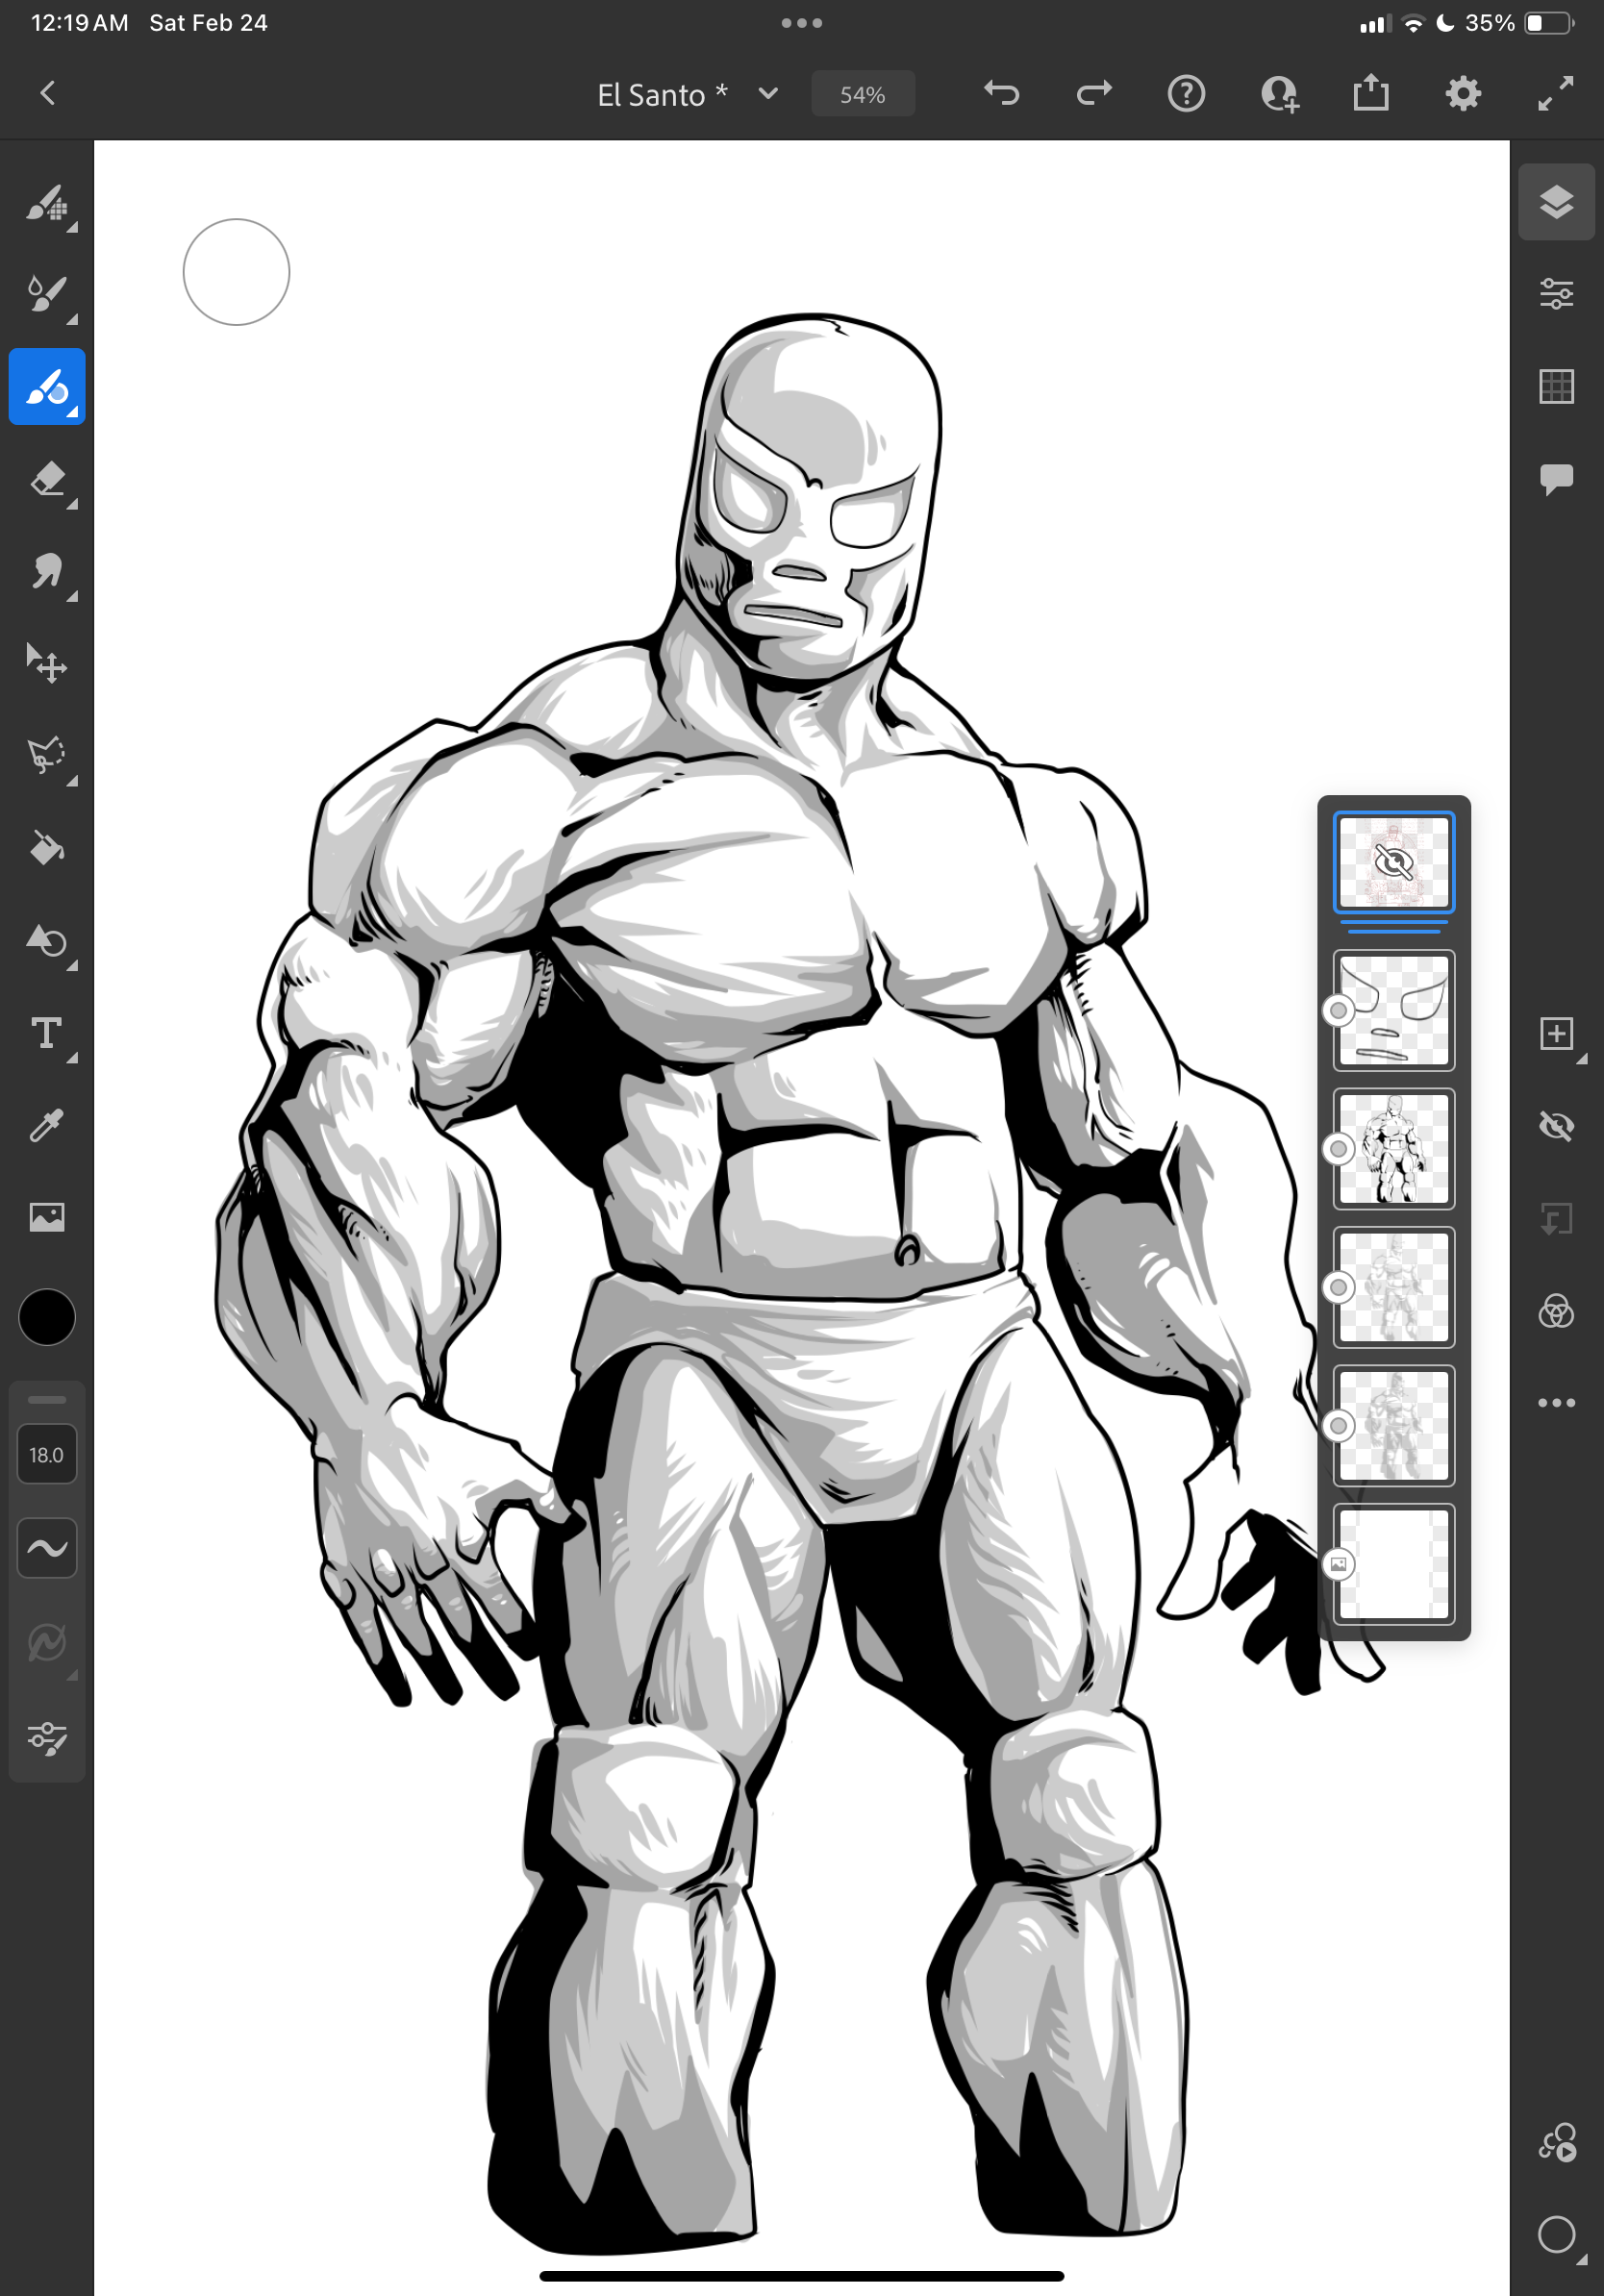The width and height of the screenshot is (1604, 2296).
Task: Select the pixel brush tool
Action: coord(47,204)
